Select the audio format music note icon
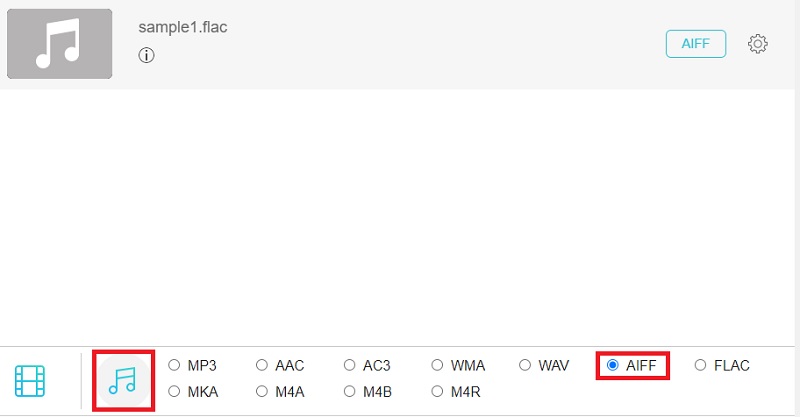This screenshot has width=800, height=417. [123, 380]
